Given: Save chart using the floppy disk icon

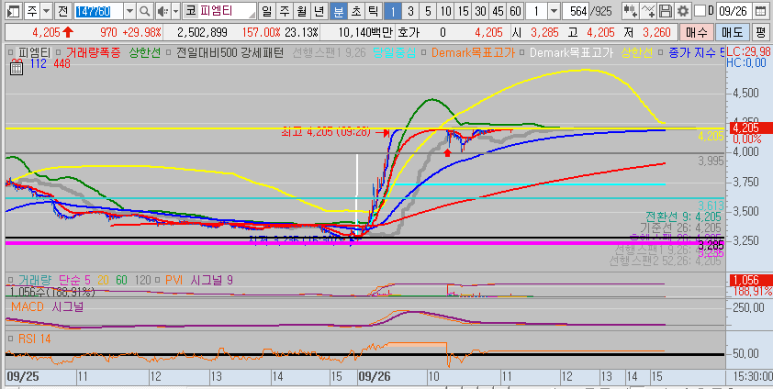Looking at the screenshot, I should pyautogui.click(x=666, y=11).
